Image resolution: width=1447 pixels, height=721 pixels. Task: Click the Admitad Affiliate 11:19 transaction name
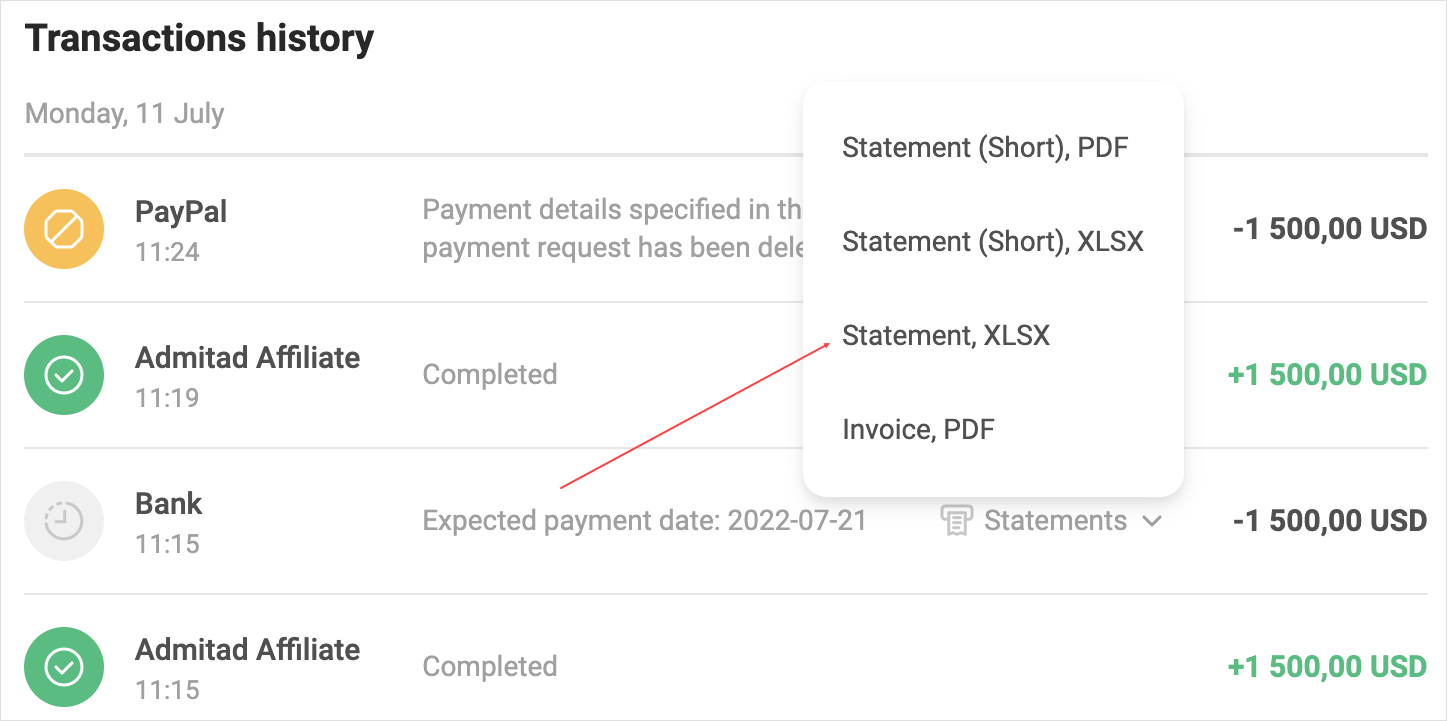pyautogui.click(x=247, y=358)
